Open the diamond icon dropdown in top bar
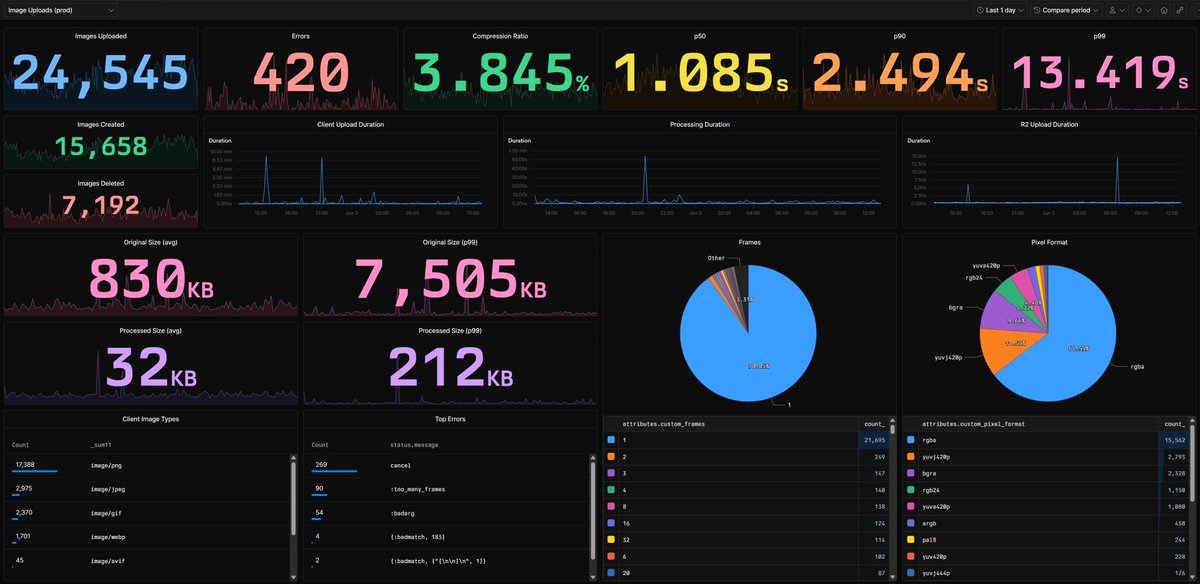This screenshot has height=584, width=1200. [1143, 10]
